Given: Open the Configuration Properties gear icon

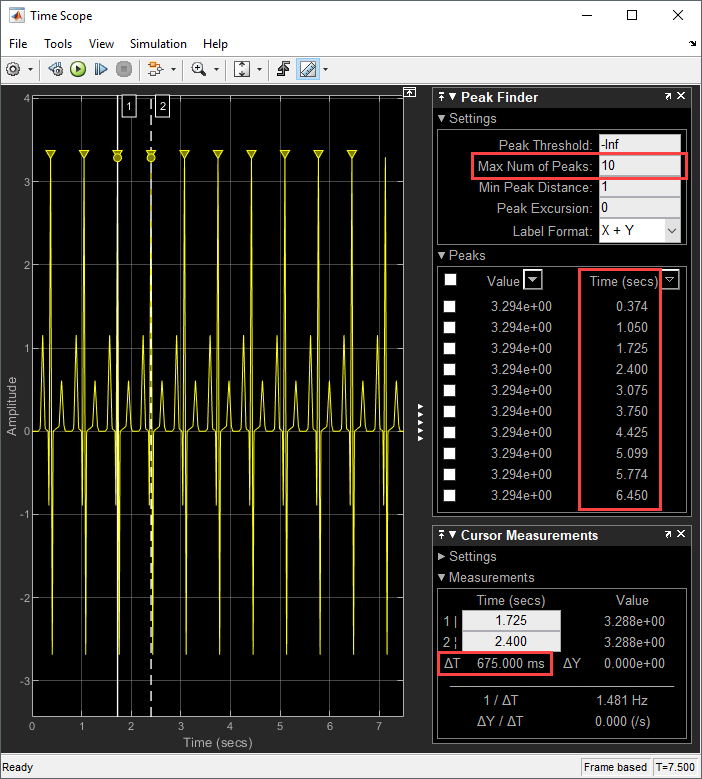Looking at the screenshot, I should pyautogui.click(x=14, y=69).
